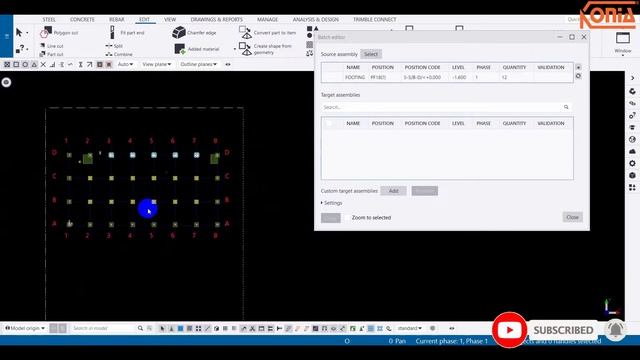Click Select button for source assembly
The width and height of the screenshot is (640, 360).
click(371, 54)
